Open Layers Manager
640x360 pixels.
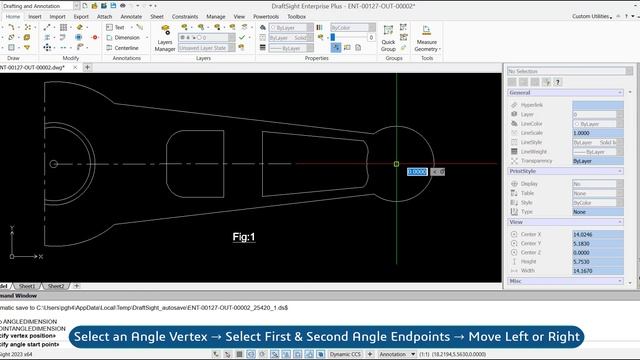pyautogui.click(x=165, y=38)
